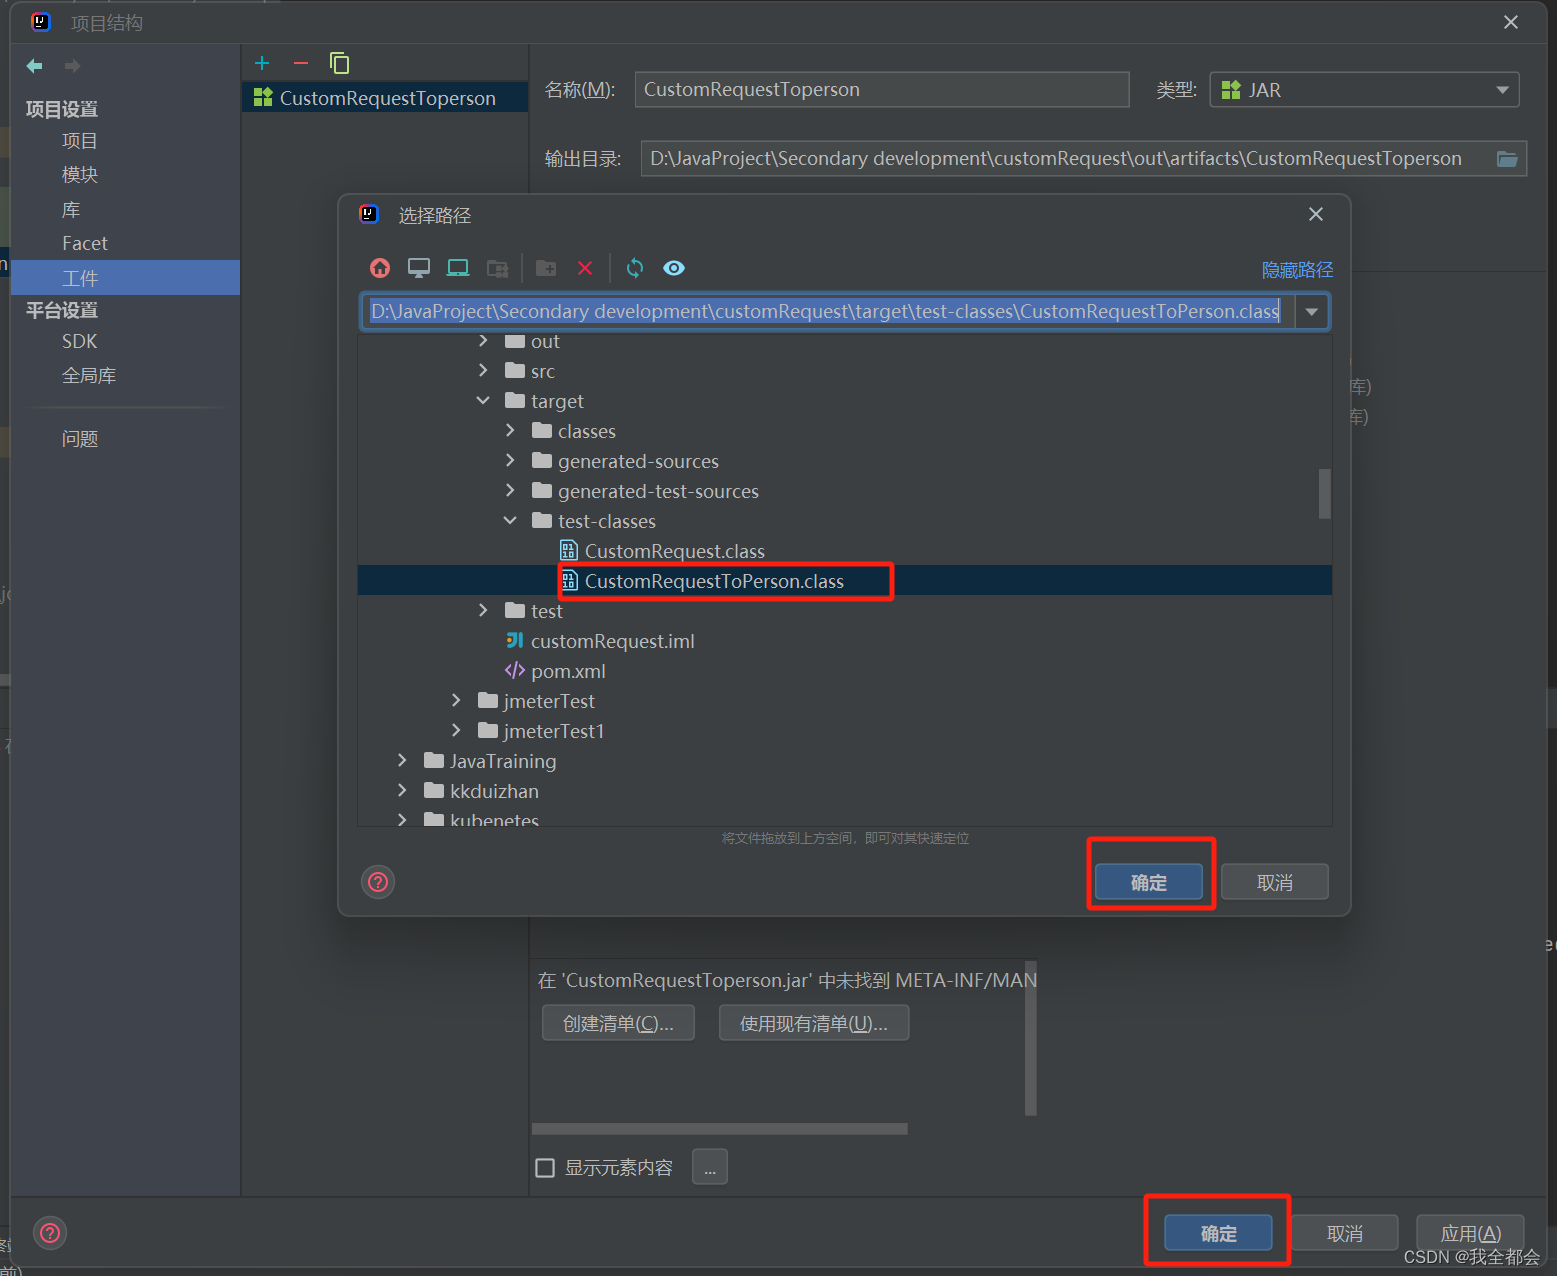1557x1276 pixels.
Task: Expand the out folder
Action: [x=484, y=341]
